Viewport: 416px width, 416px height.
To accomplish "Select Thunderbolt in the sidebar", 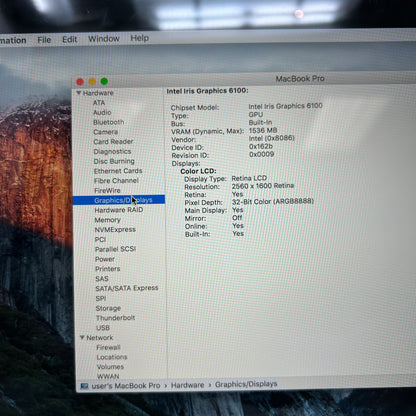I will tap(115, 318).
